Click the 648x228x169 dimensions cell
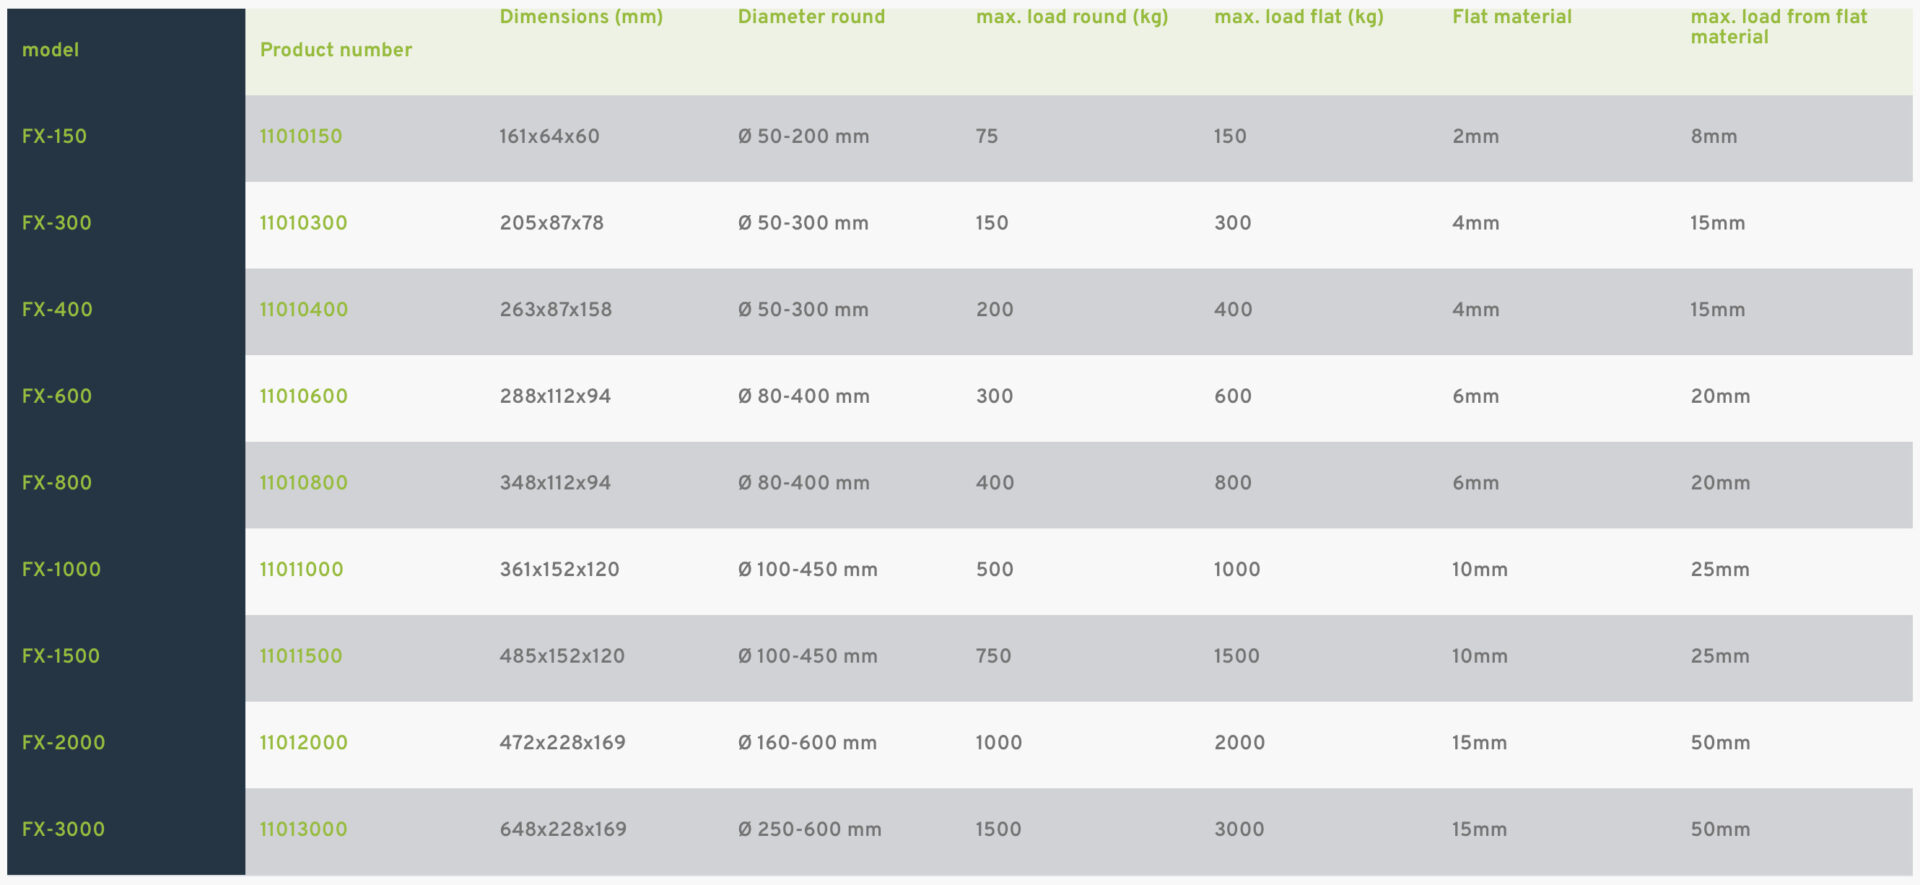1920x885 pixels. [x=563, y=829]
